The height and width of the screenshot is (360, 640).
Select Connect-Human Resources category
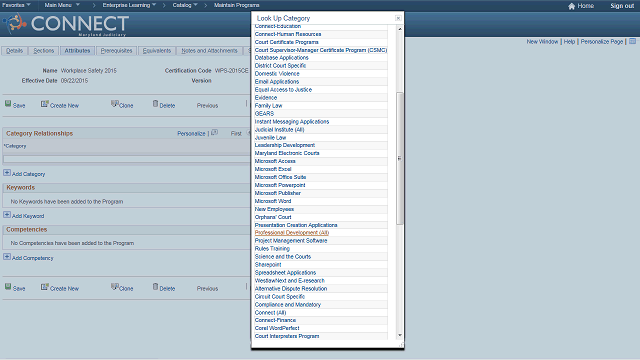pos(288,34)
